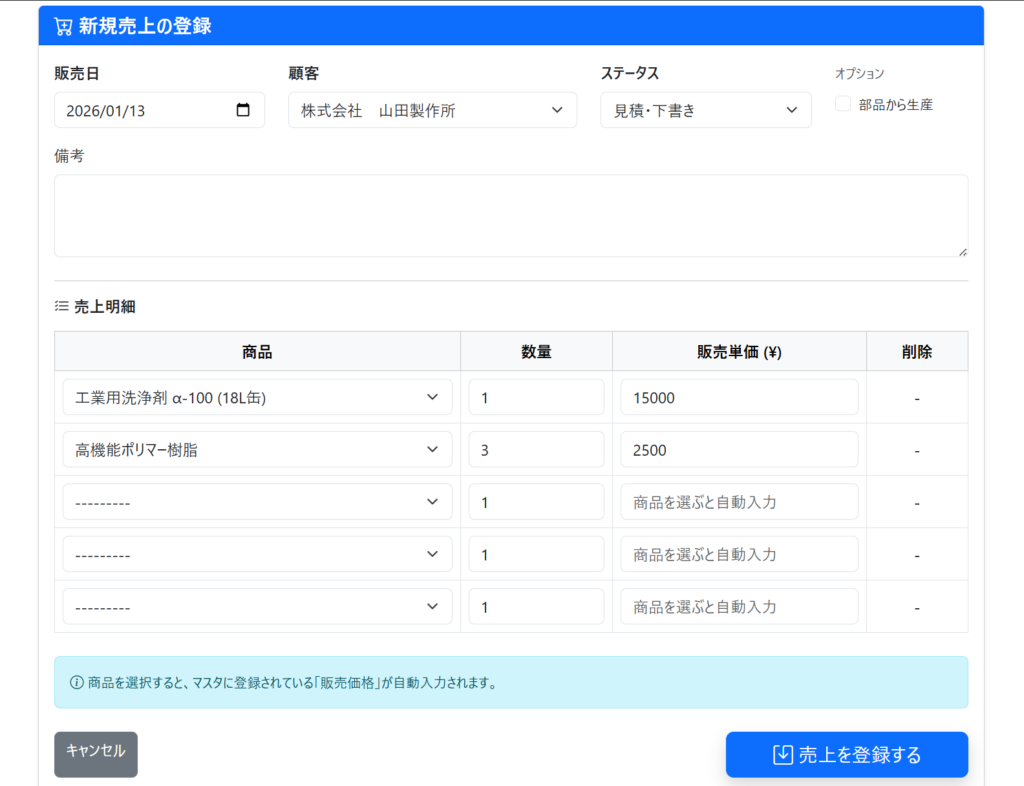Click the calendar icon in 販売日 field
Viewport: 1024px width, 786px height.
[243, 110]
